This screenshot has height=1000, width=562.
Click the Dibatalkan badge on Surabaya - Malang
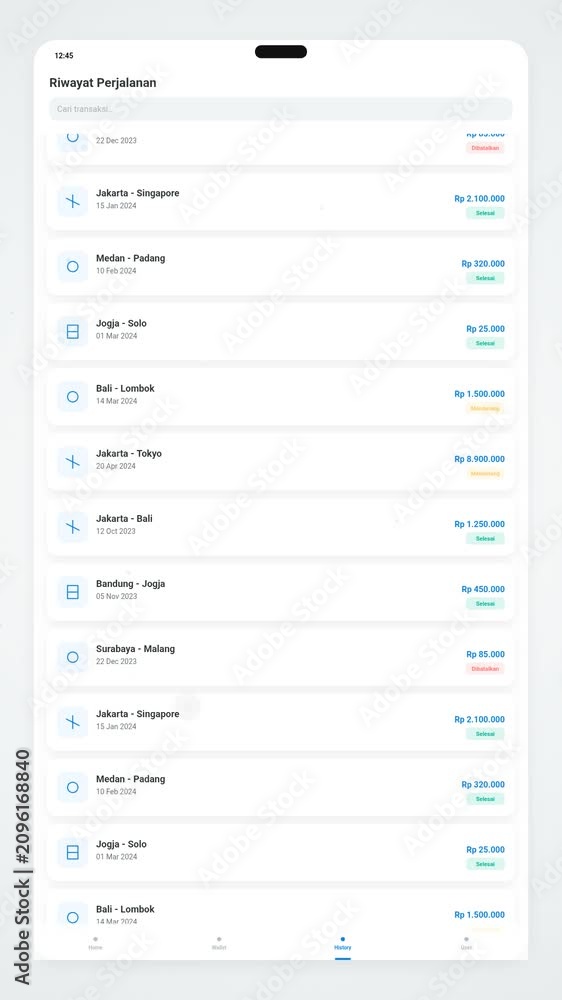point(485,668)
